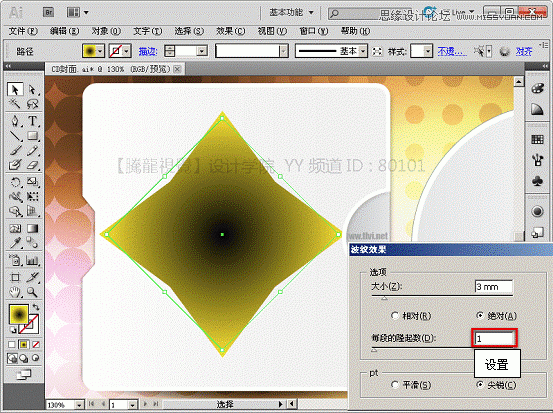The image size is (553, 413).
Task: Click the 不透明度 opacity link
Action: click(452, 51)
